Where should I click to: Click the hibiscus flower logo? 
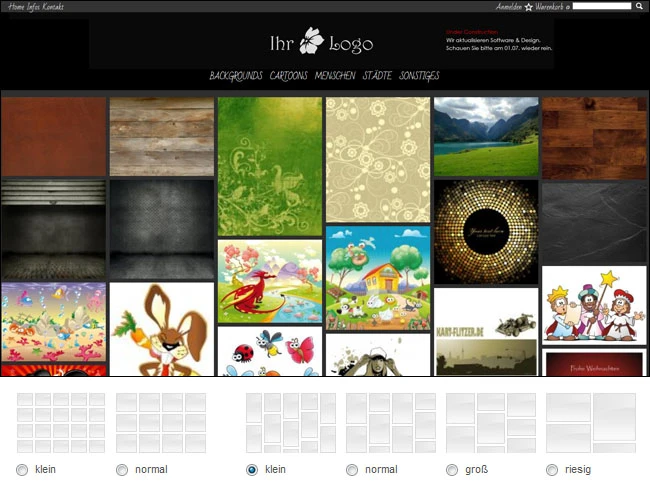311,41
